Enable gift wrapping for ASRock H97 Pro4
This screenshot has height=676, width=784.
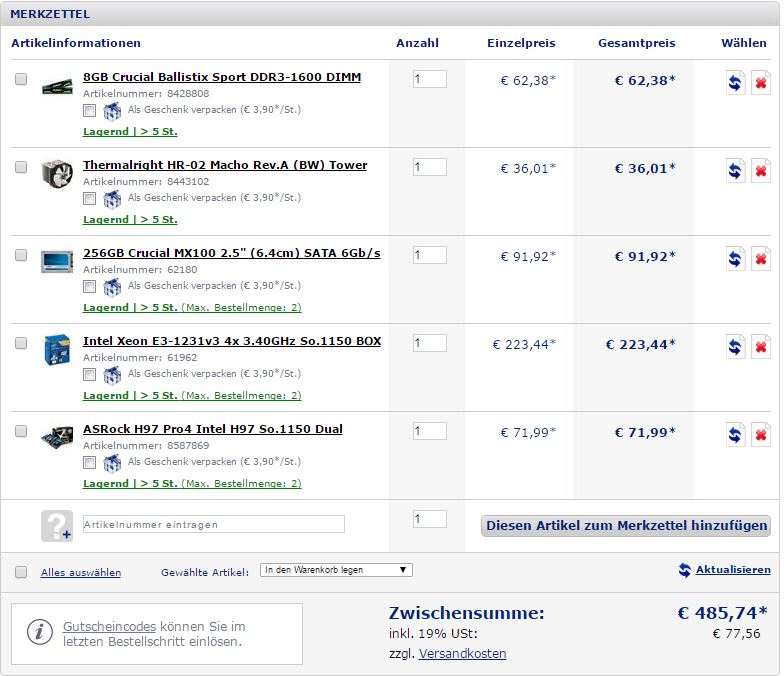90,462
